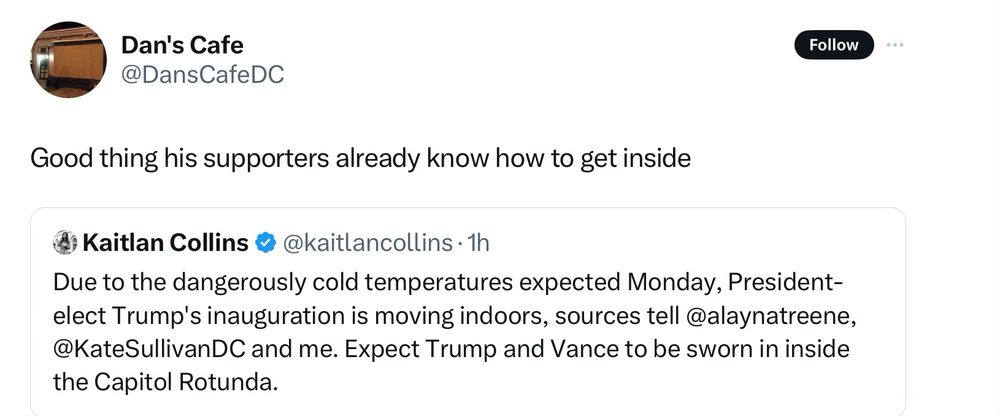Click the words 'the Capitol Rotunda.'
1000x416 pixels.
click(166, 382)
